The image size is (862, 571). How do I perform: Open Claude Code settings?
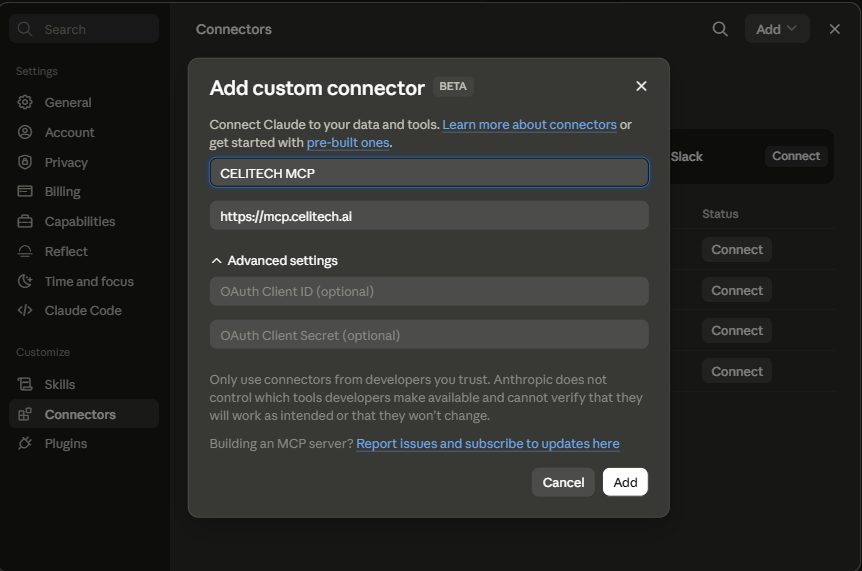click(x=84, y=311)
